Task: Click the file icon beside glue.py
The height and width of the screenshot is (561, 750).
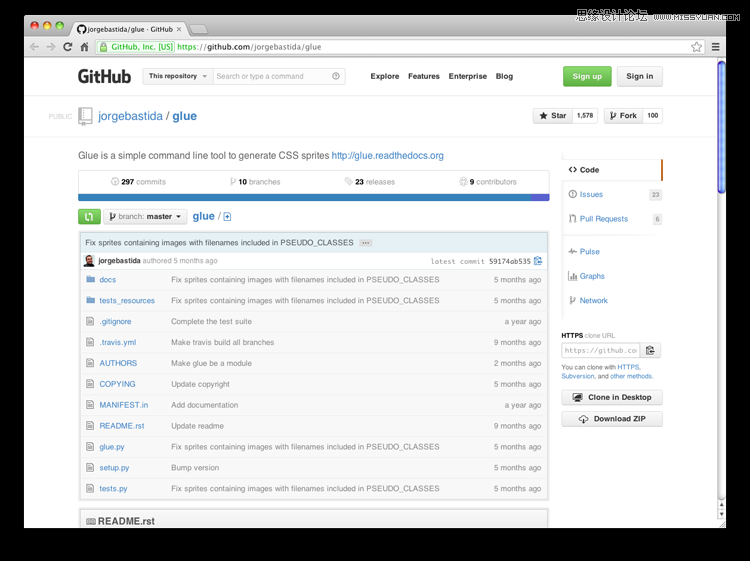Action: click(90, 447)
